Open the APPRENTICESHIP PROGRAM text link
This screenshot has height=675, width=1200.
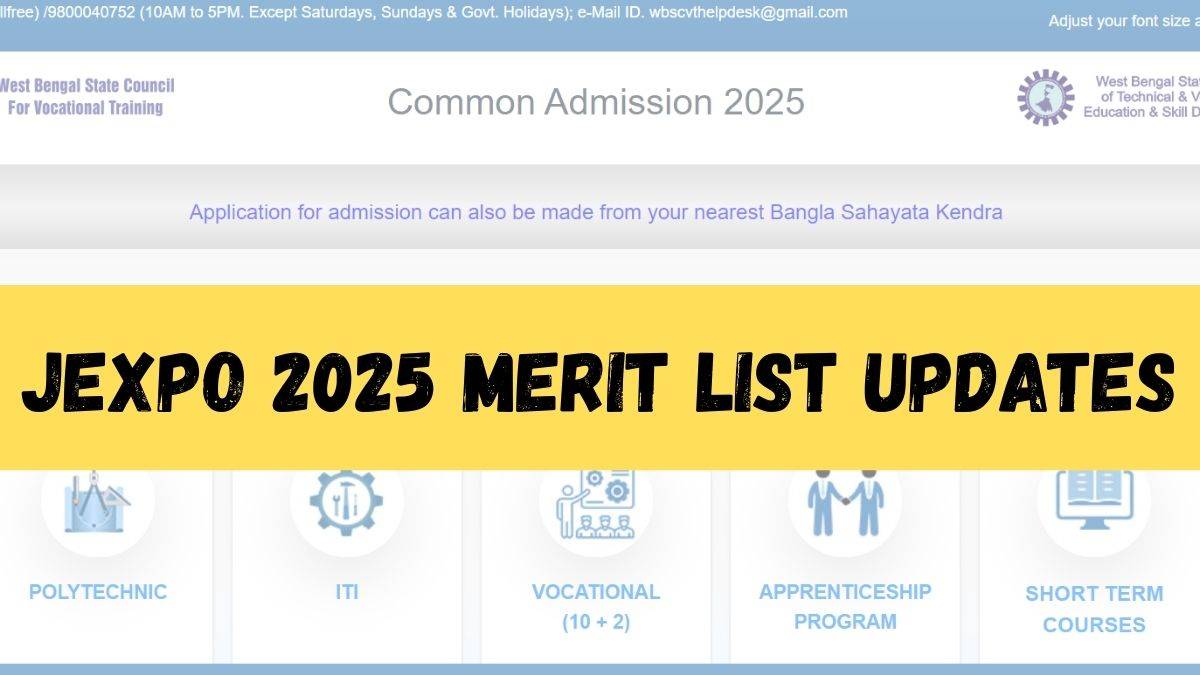point(844,606)
